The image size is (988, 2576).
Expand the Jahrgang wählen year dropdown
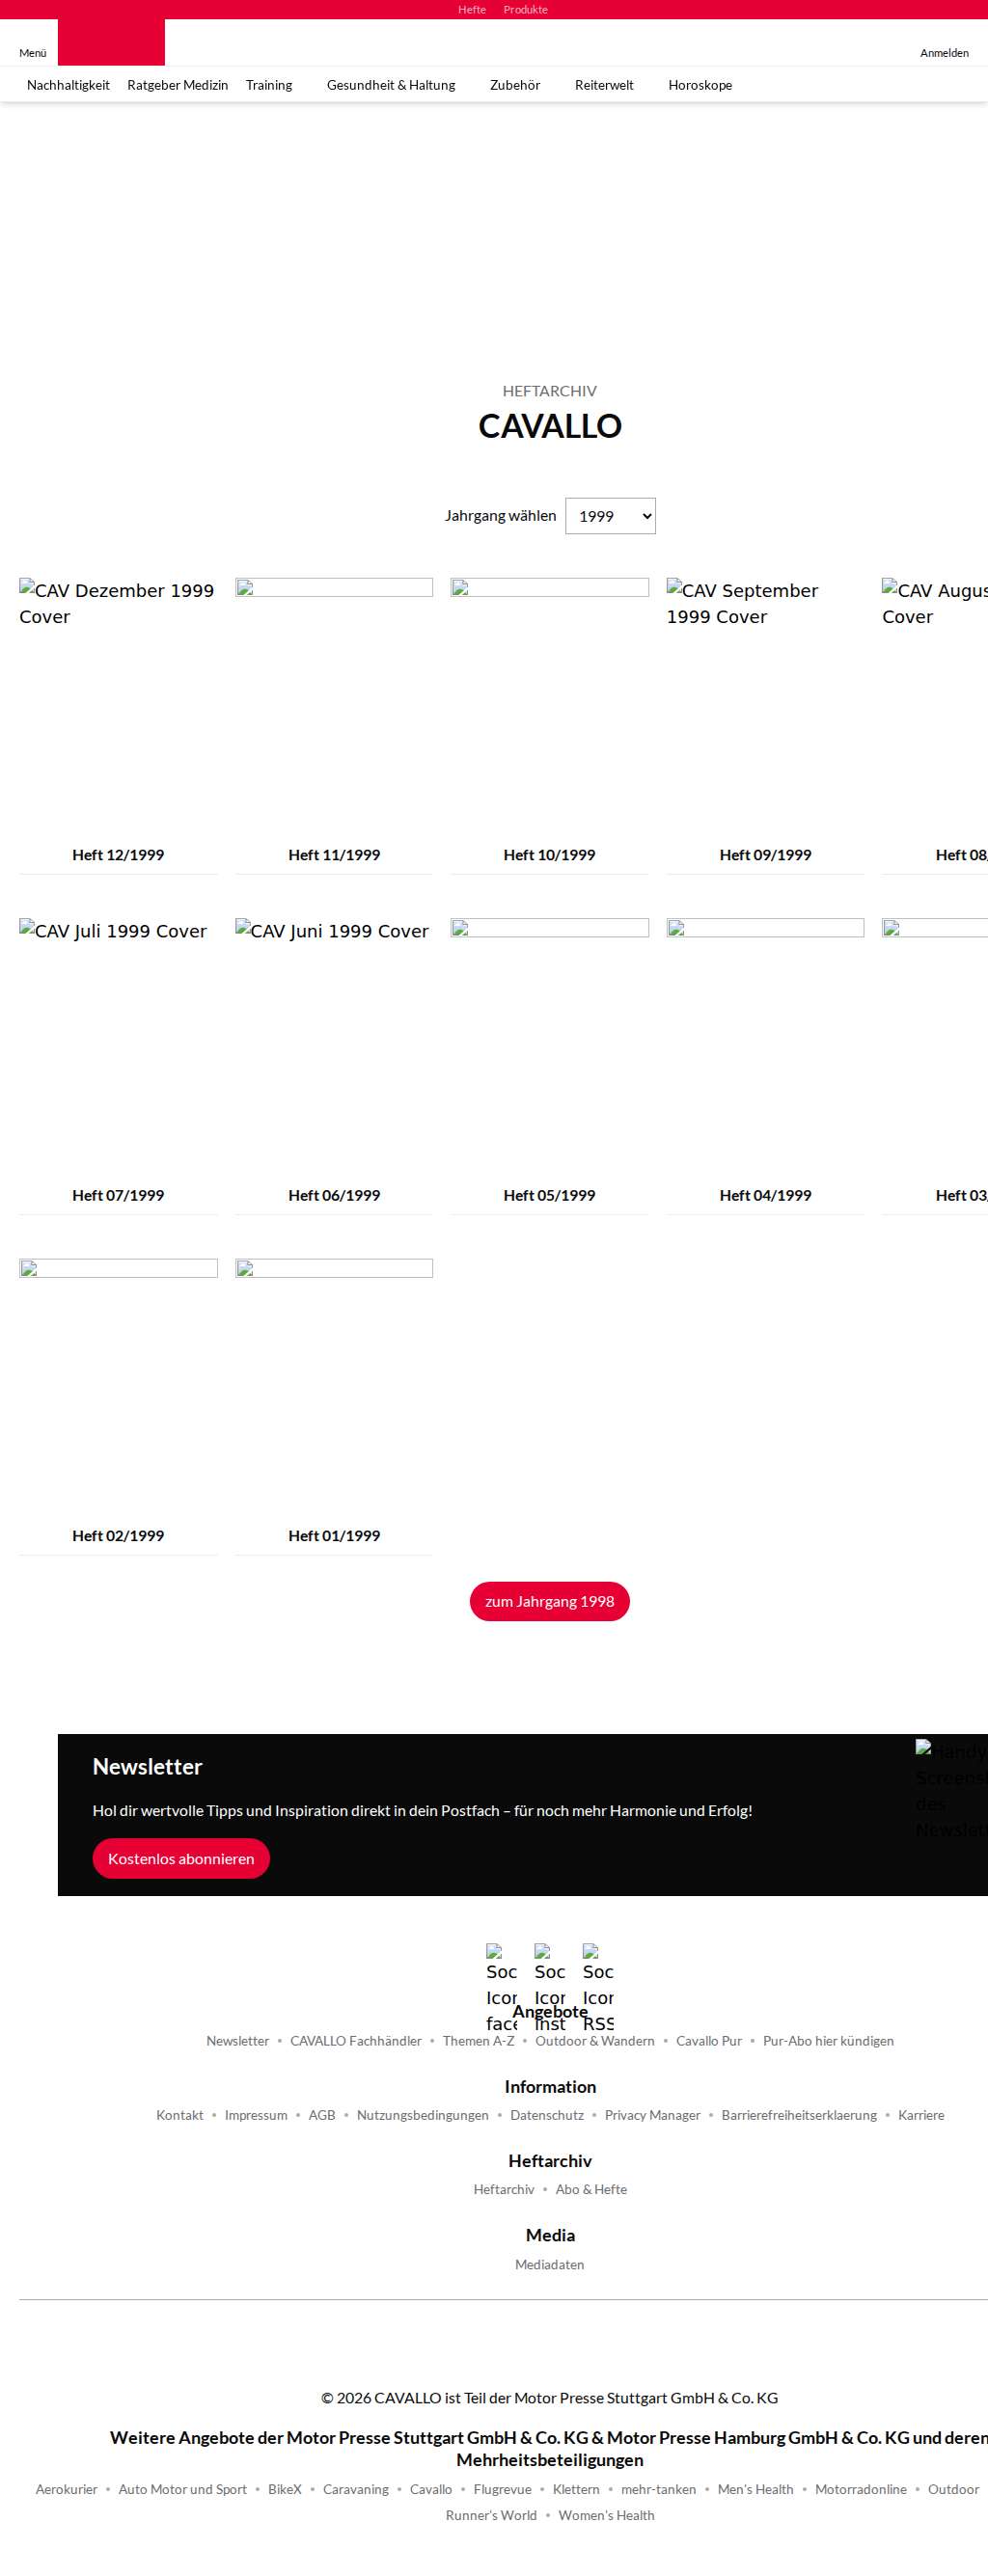tap(610, 516)
